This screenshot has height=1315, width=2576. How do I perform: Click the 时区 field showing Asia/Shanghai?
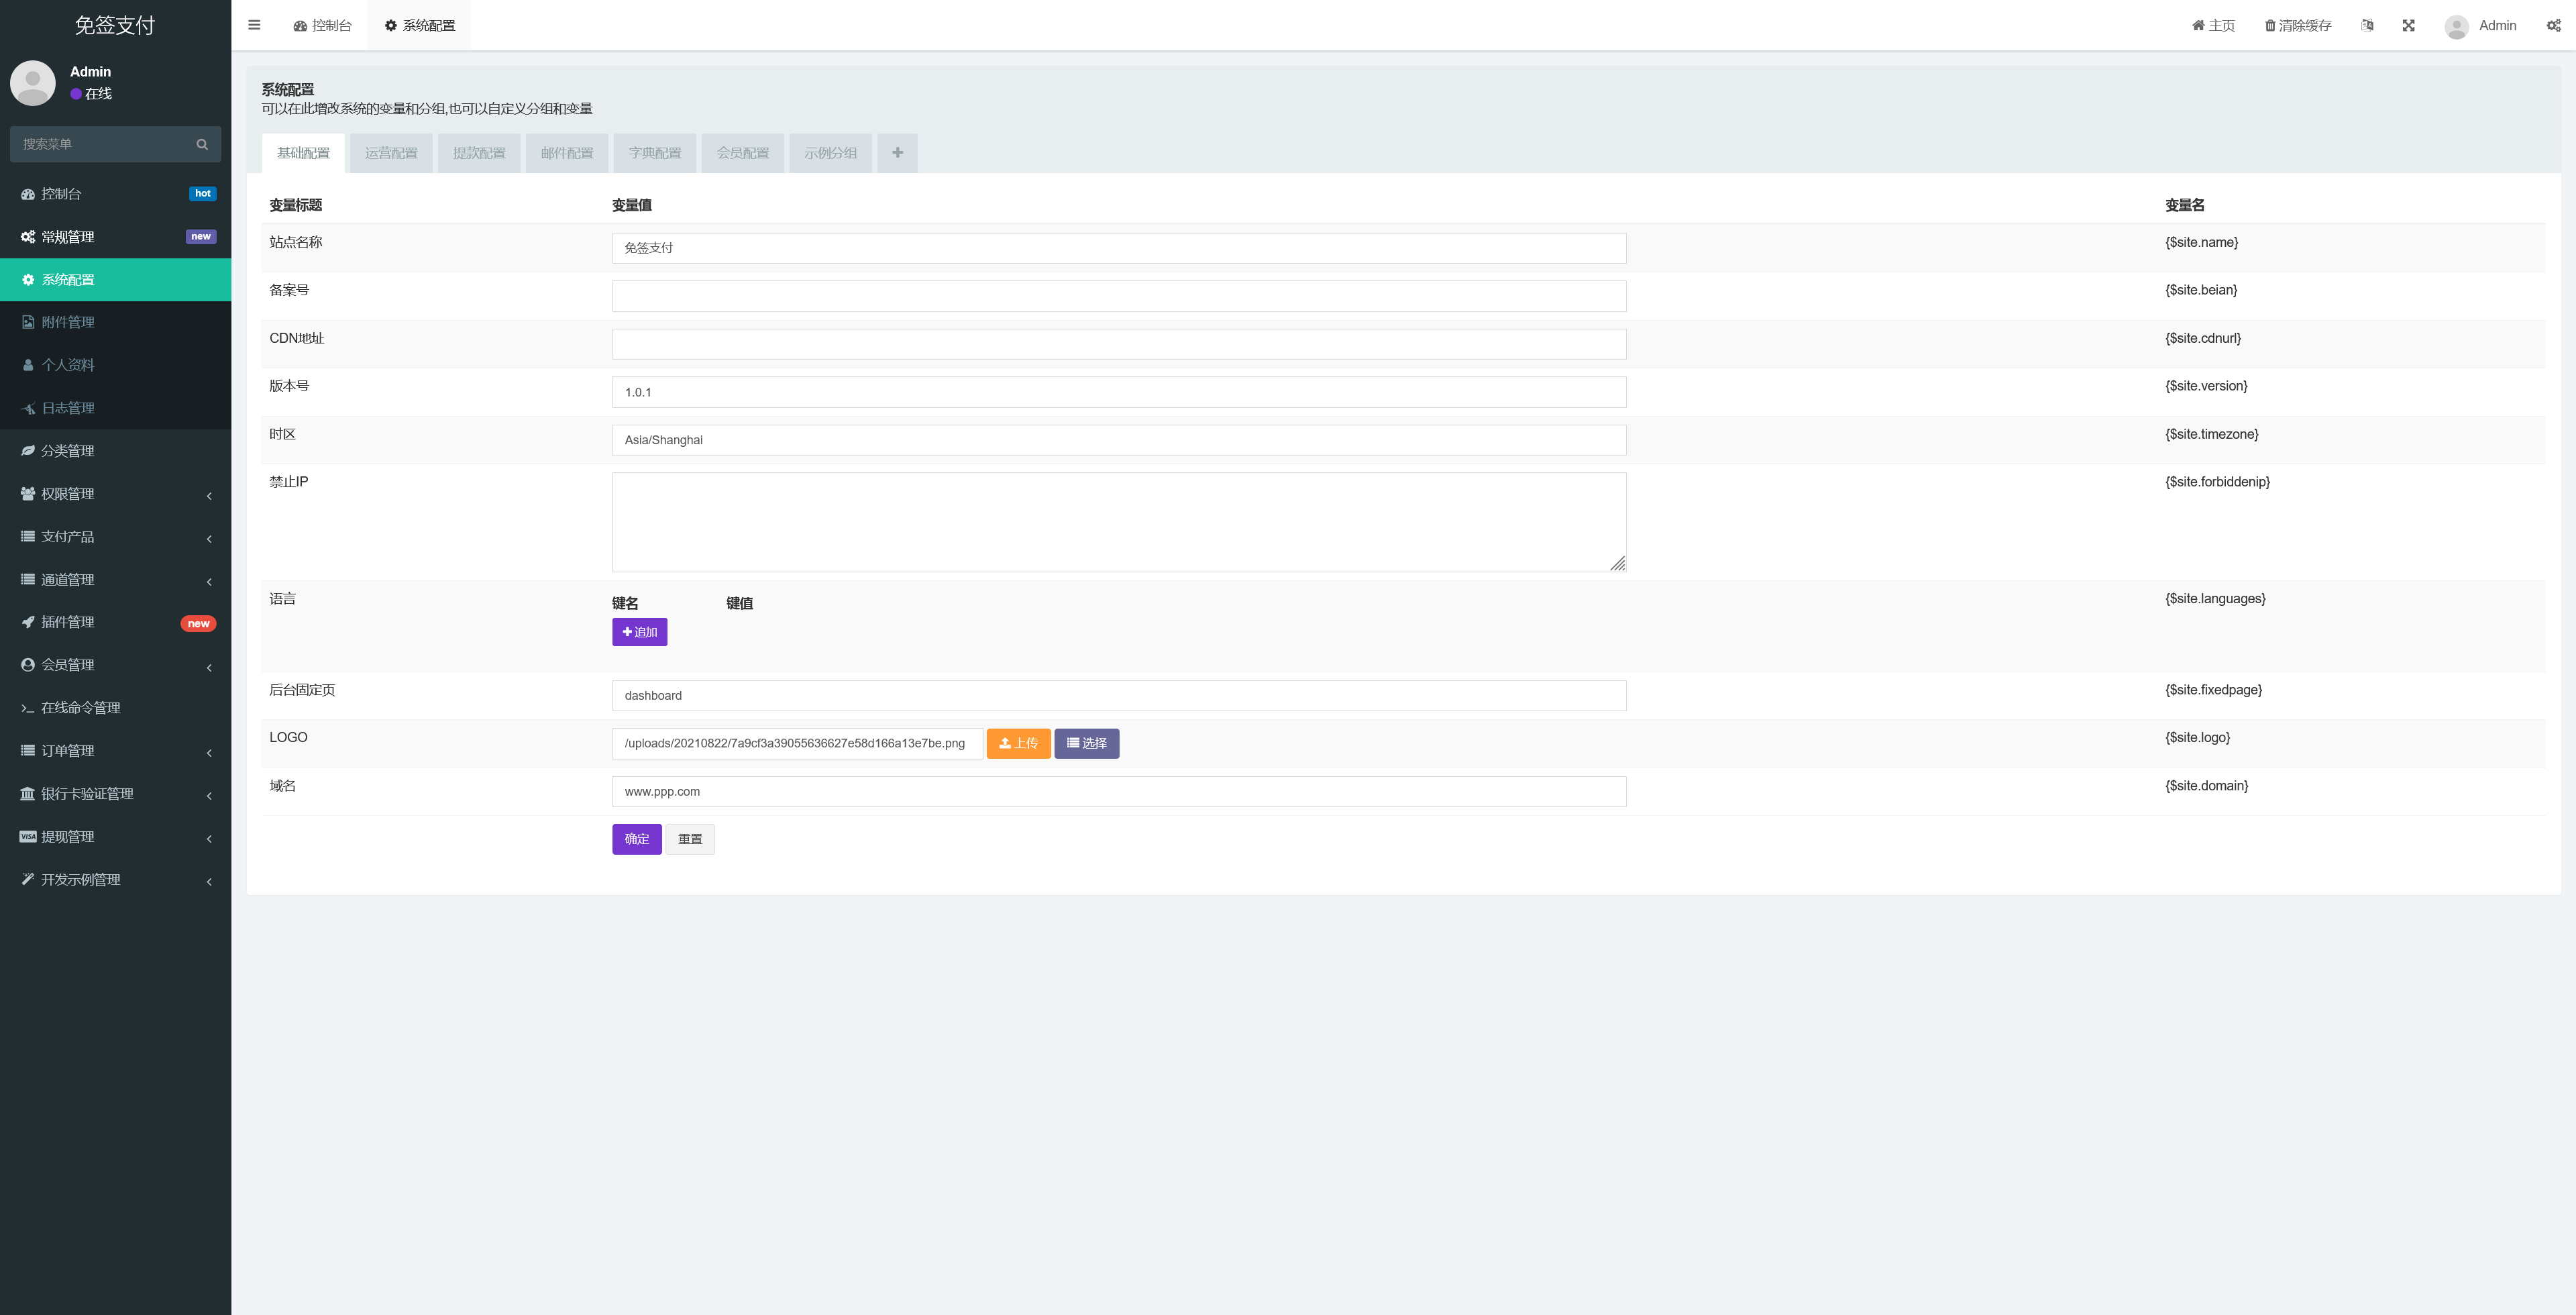pyautogui.click(x=1119, y=440)
